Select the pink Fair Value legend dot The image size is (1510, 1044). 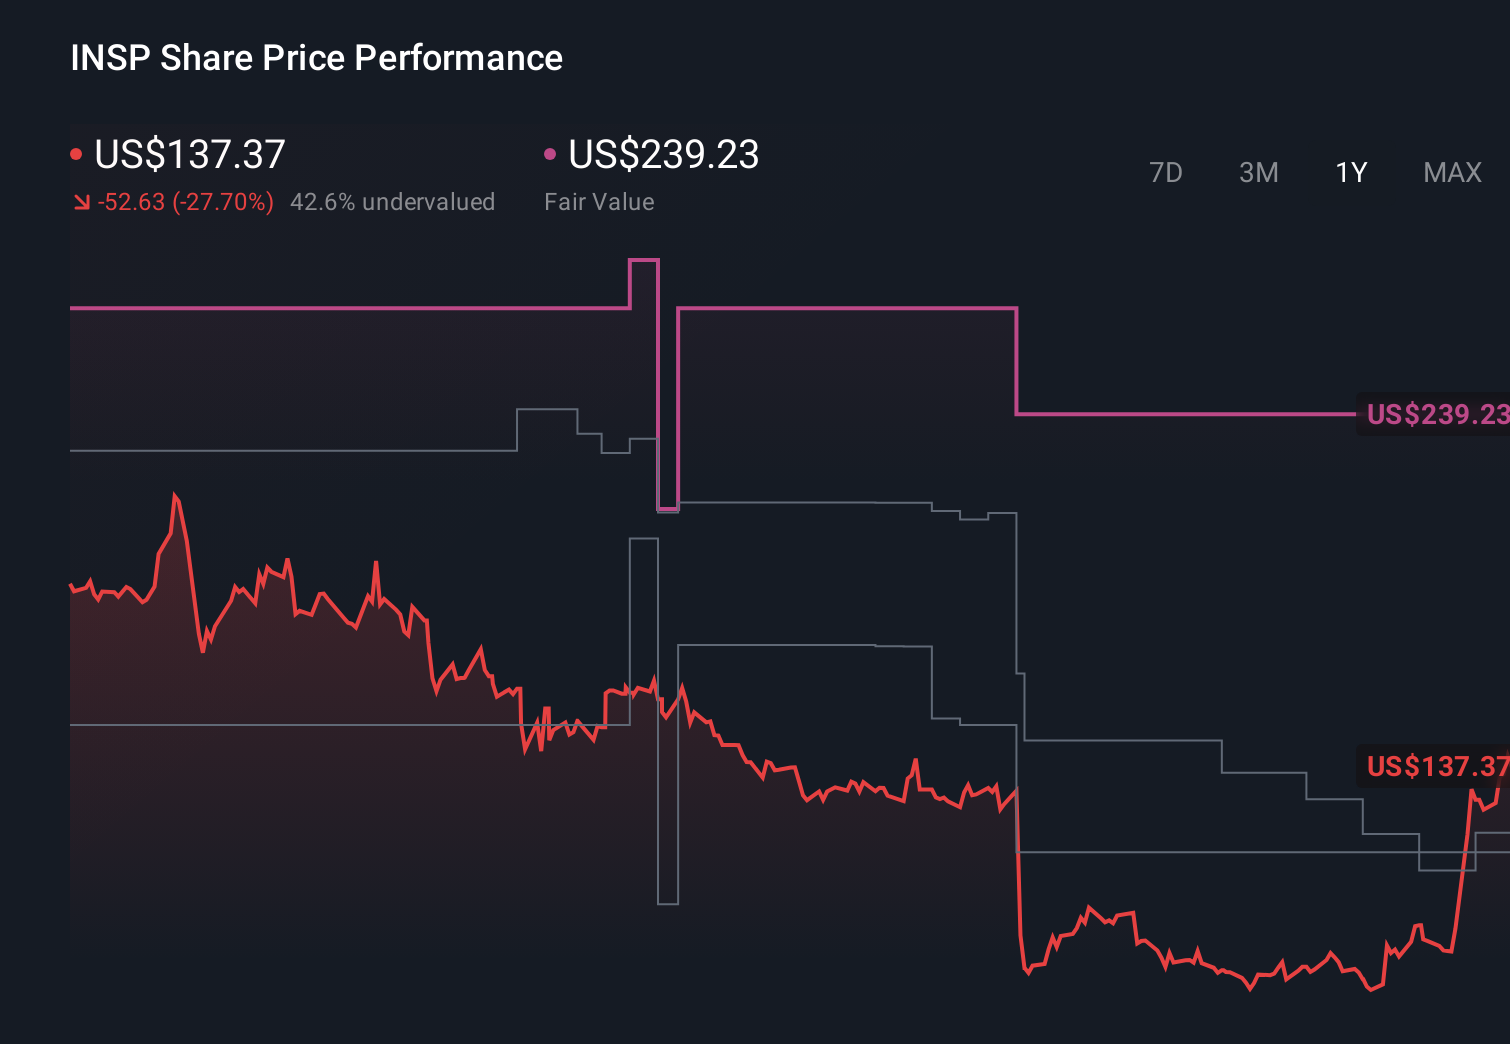point(549,153)
